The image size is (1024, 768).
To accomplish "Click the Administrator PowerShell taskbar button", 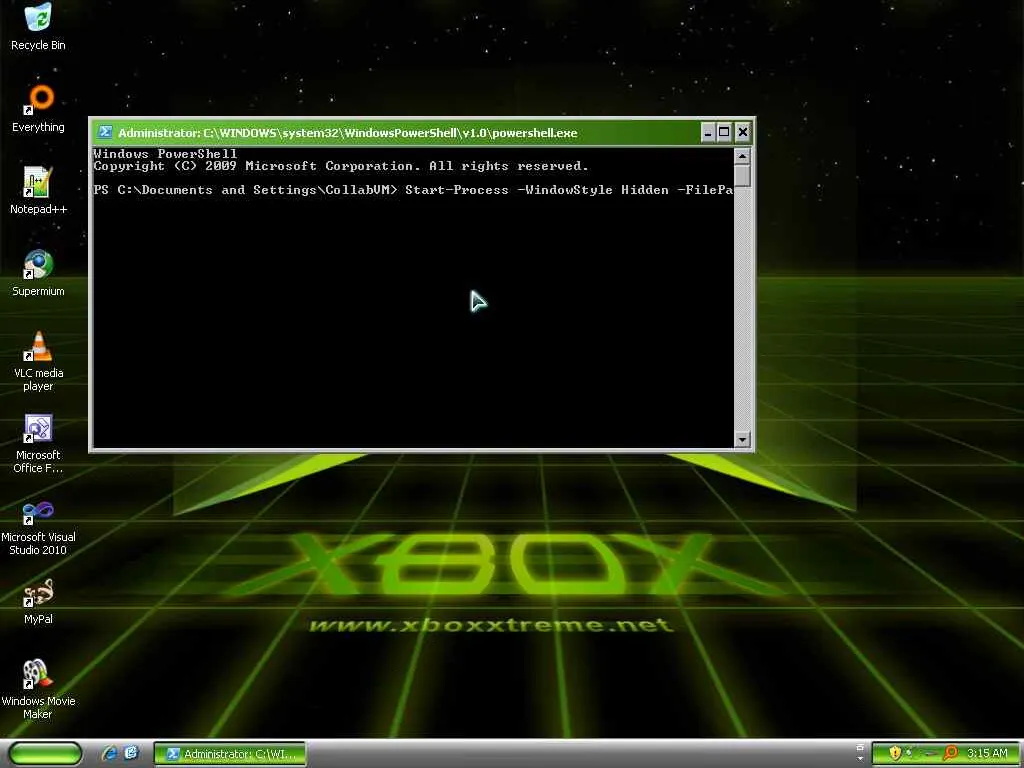I will pos(230,754).
